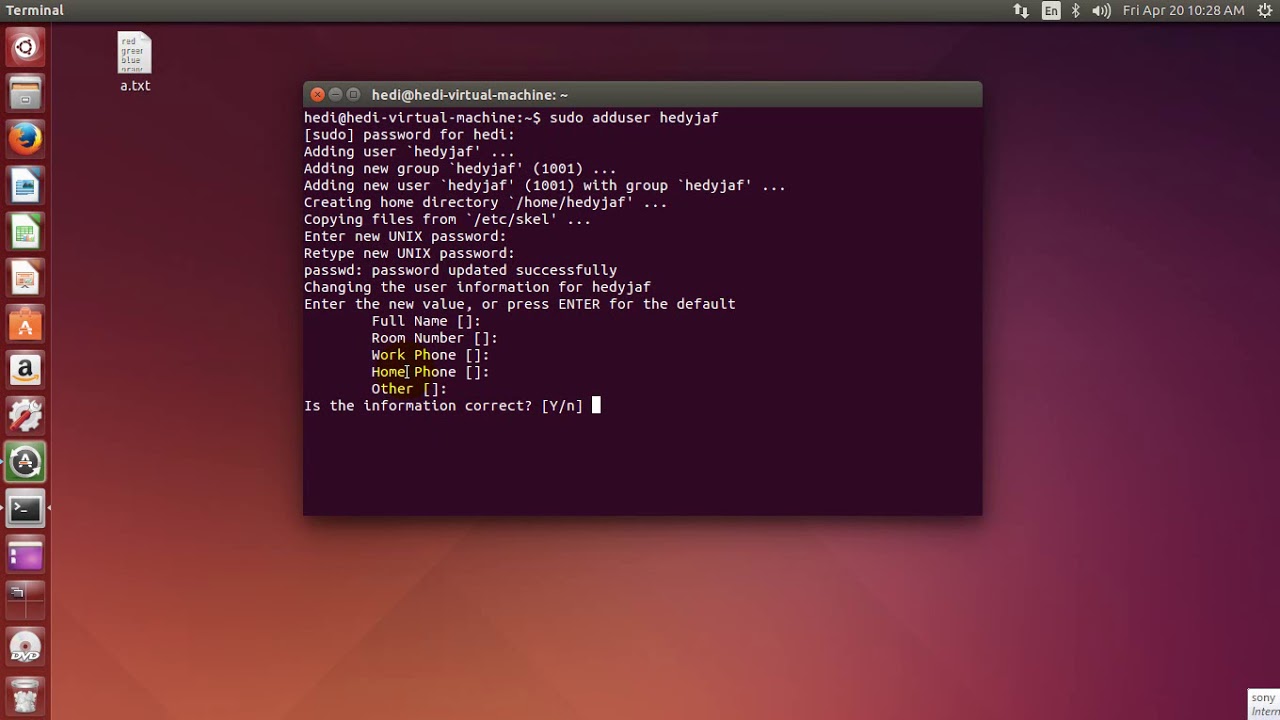The width and height of the screenshot is (1280, 720).
Task: Open LibreOffice Impress from the launcher
Action: [25, 278]
